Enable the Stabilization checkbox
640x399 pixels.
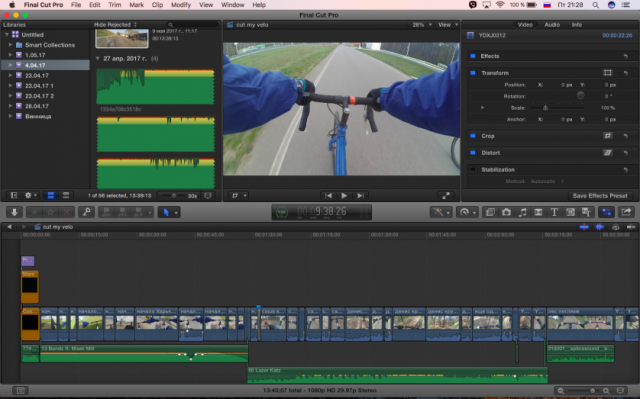473,169
